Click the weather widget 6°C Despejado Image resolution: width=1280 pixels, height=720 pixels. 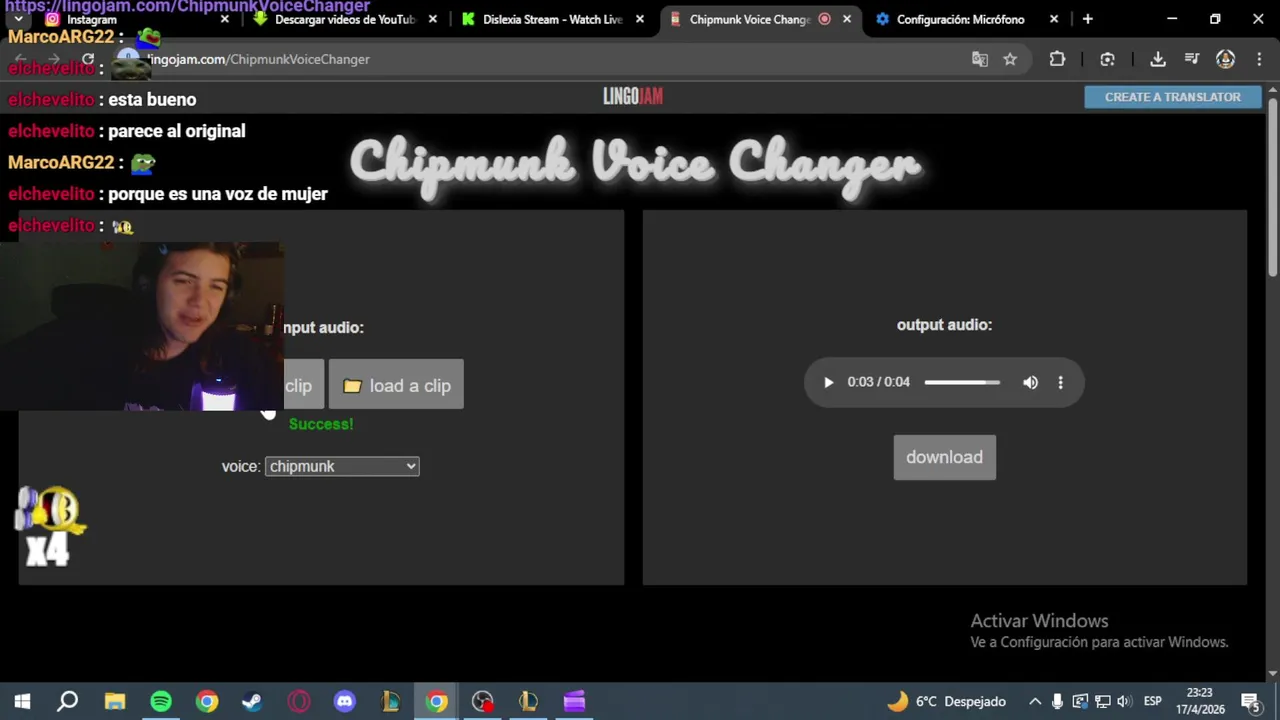pos(946,701)
